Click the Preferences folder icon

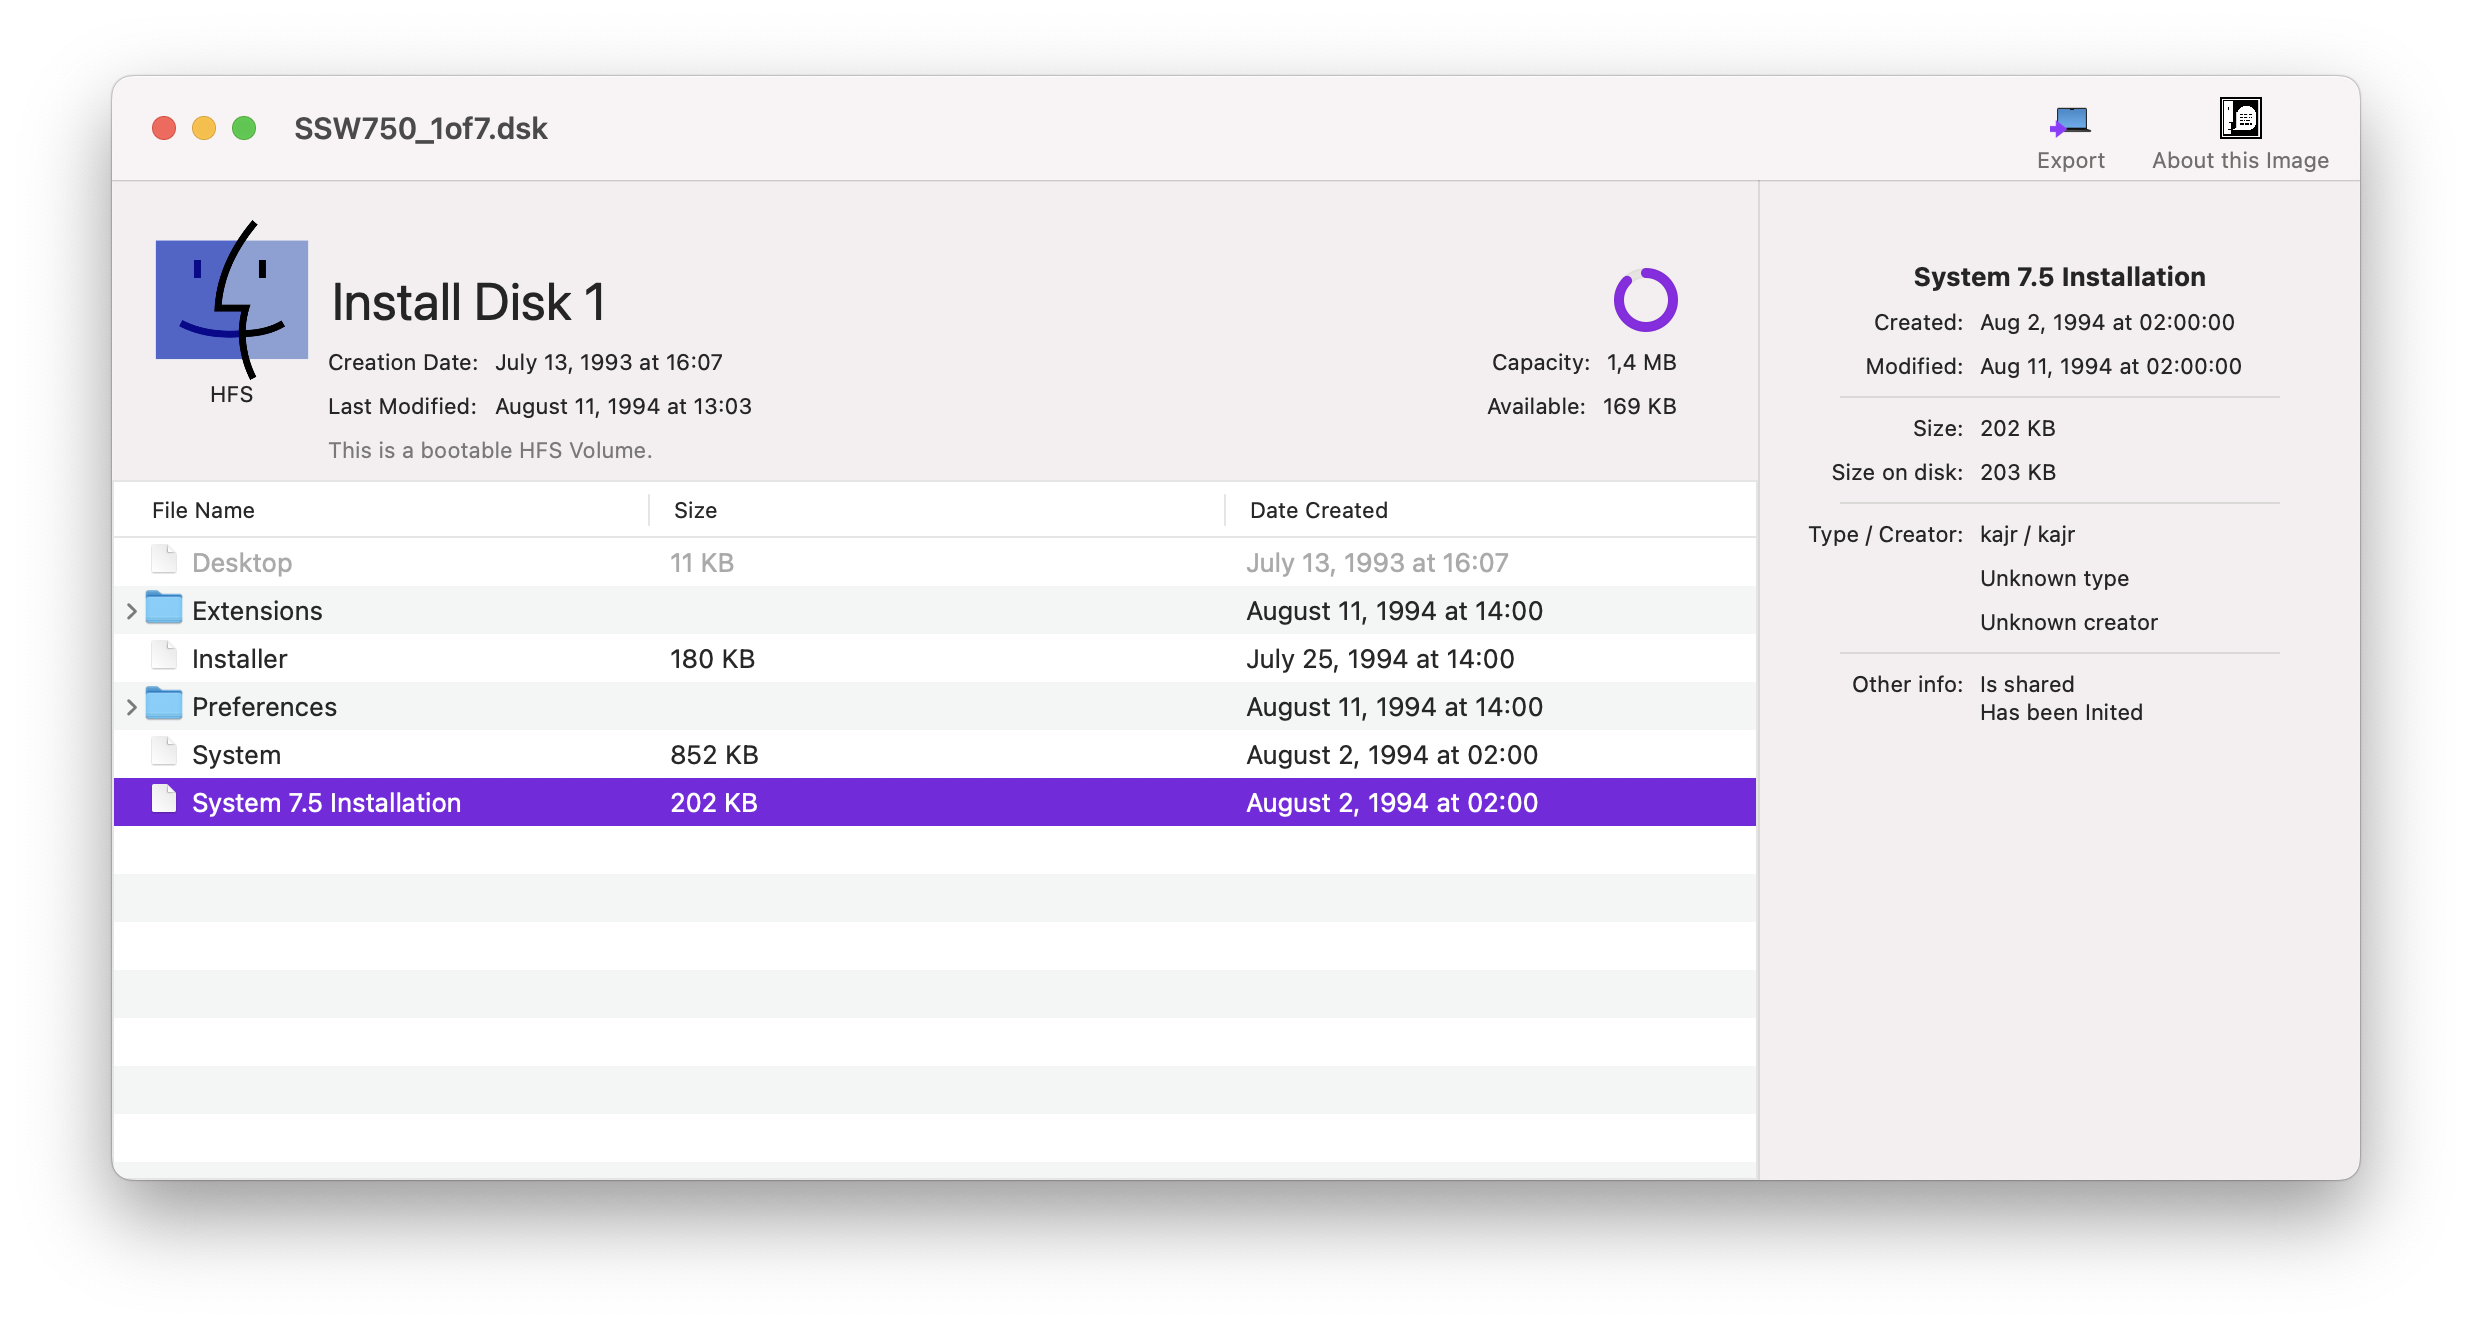(164, 704)
